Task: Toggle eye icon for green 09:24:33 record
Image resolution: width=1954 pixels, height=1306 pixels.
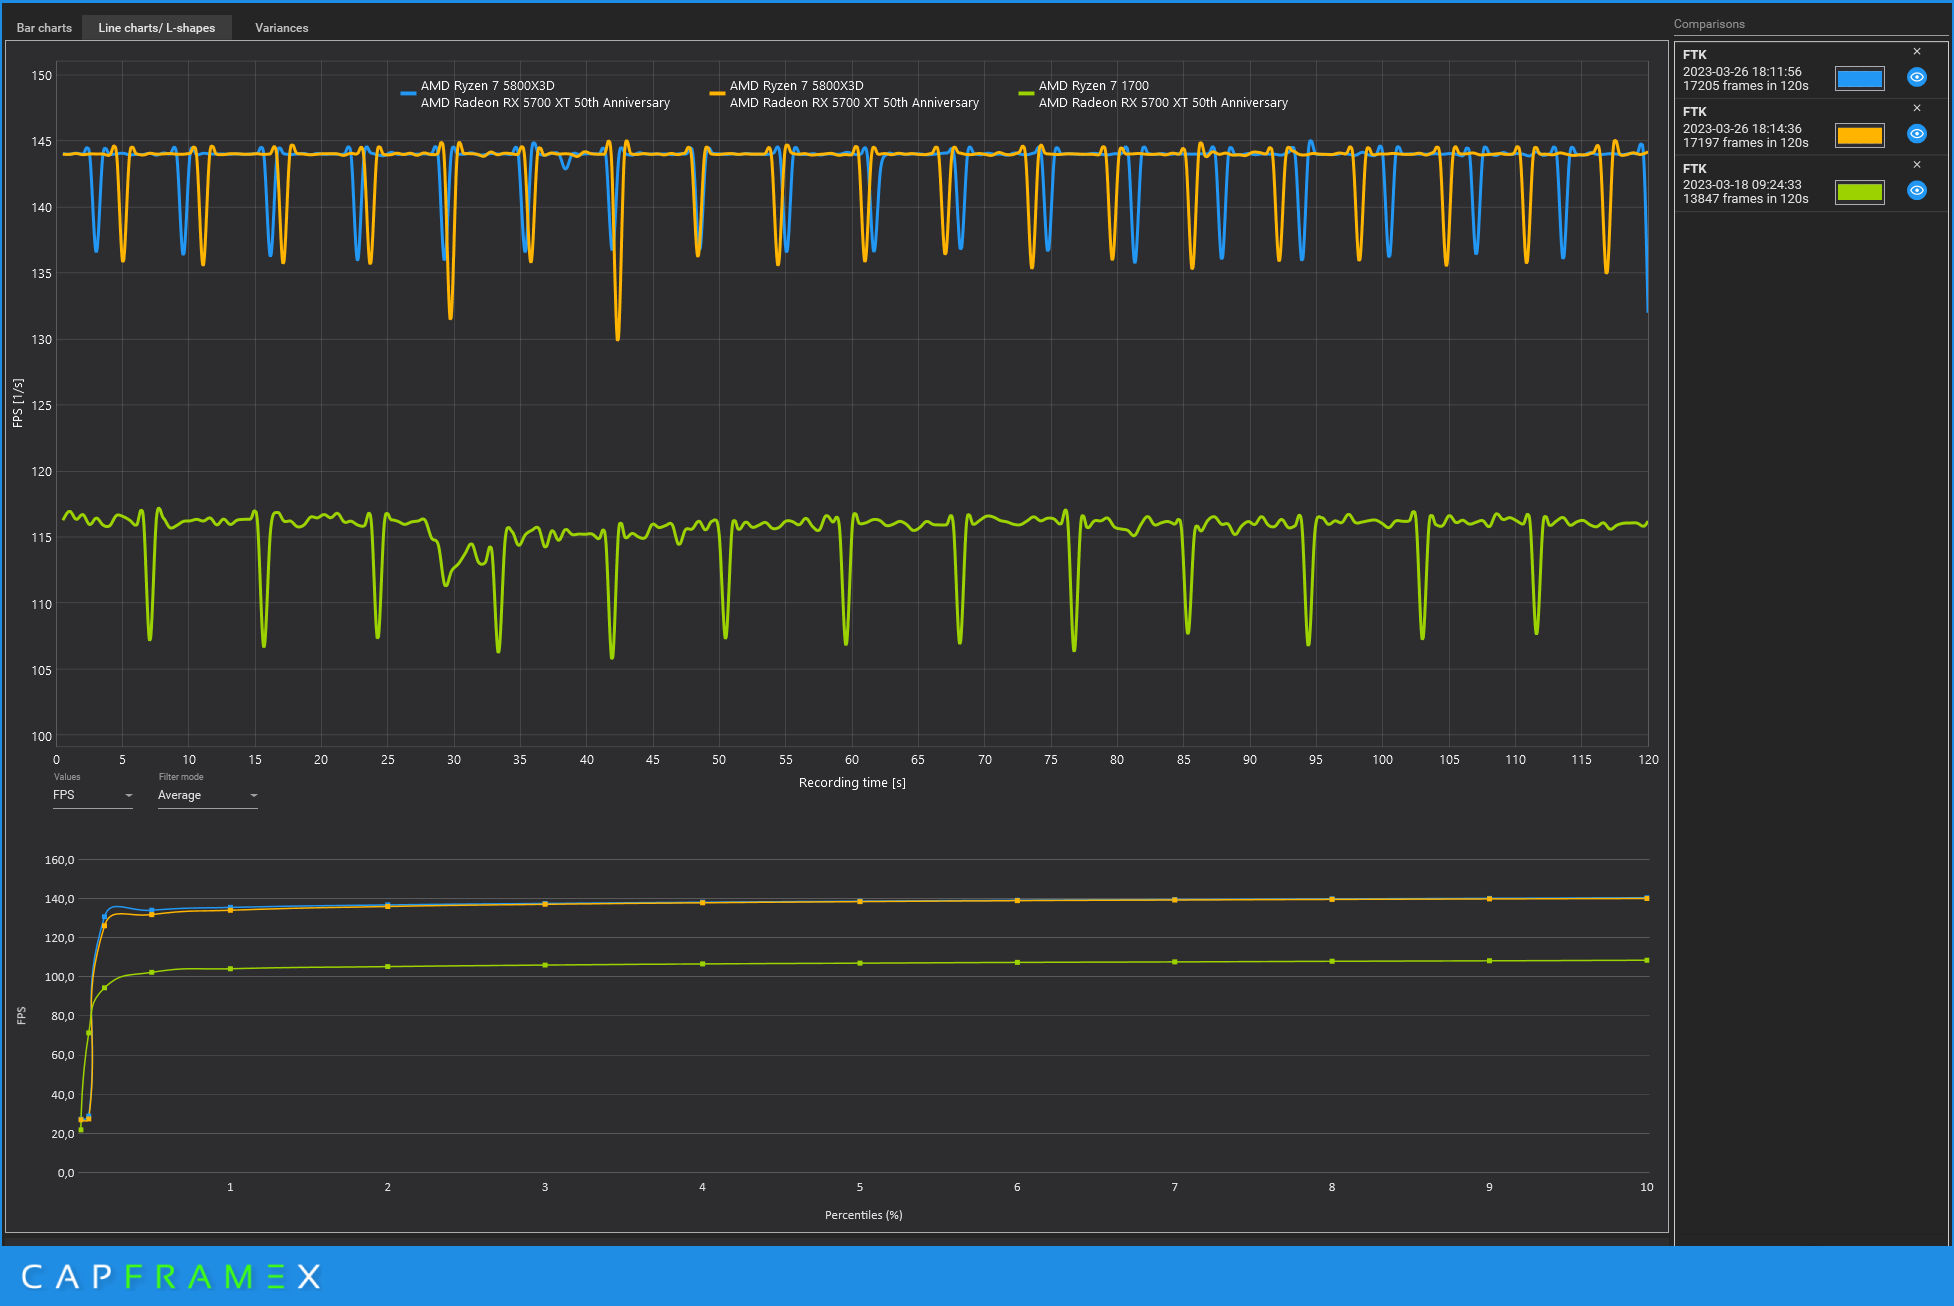Action: (x=1916, y=191)
